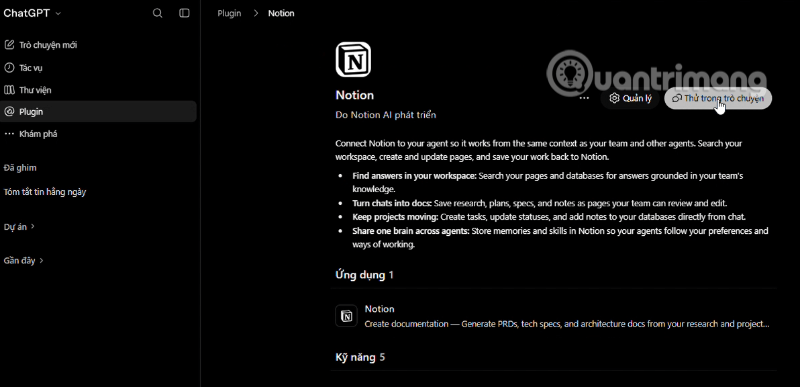Click the Find answers in your workspace bullet

[x=547, y=182]
